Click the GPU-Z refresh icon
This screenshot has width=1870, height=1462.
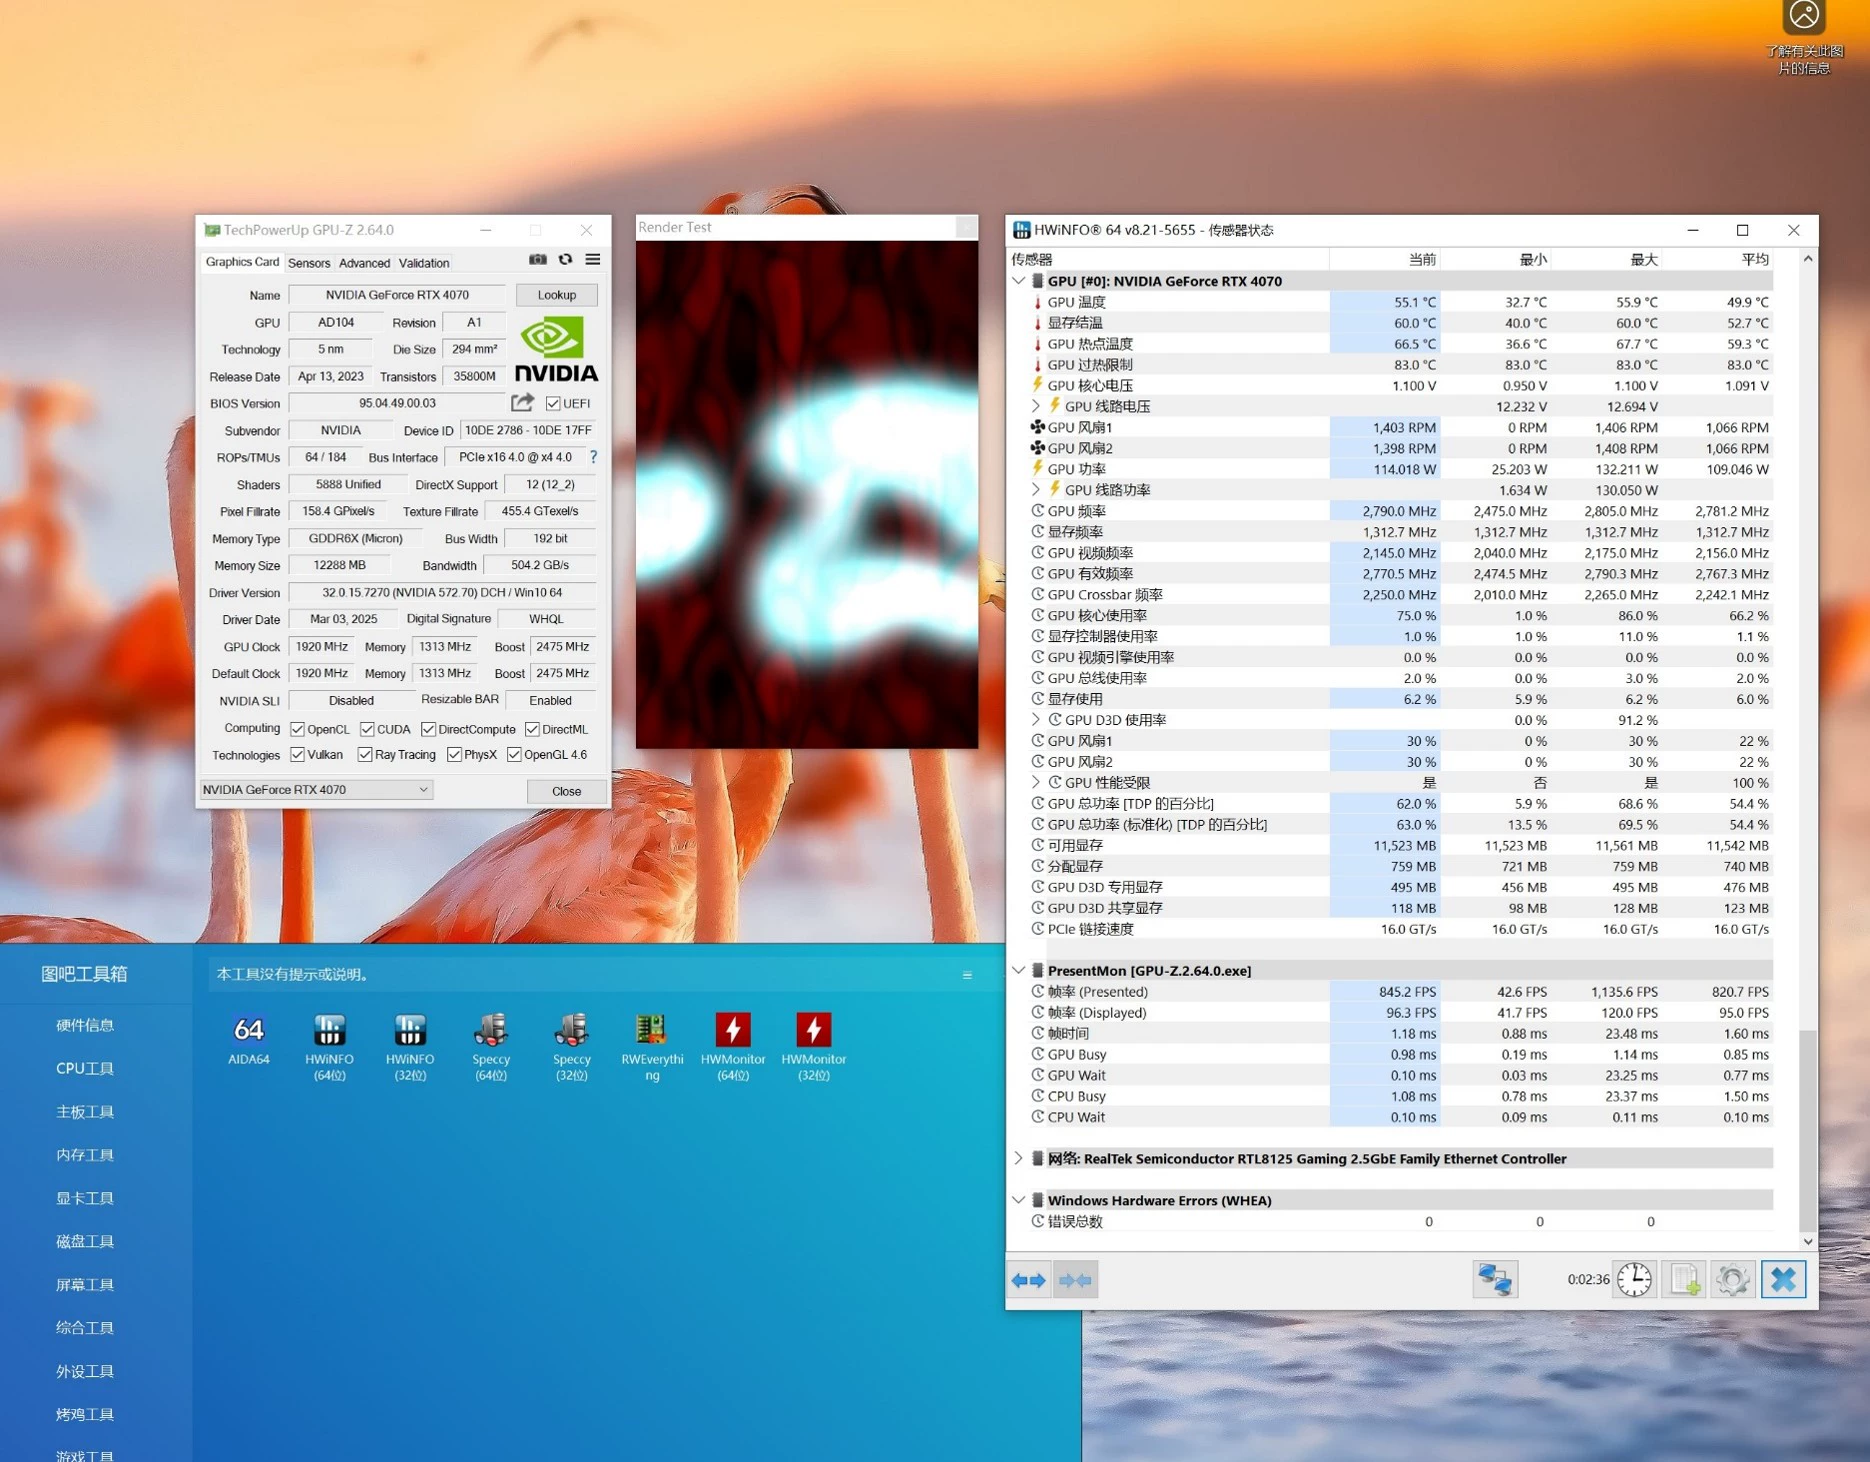point(566,260)
